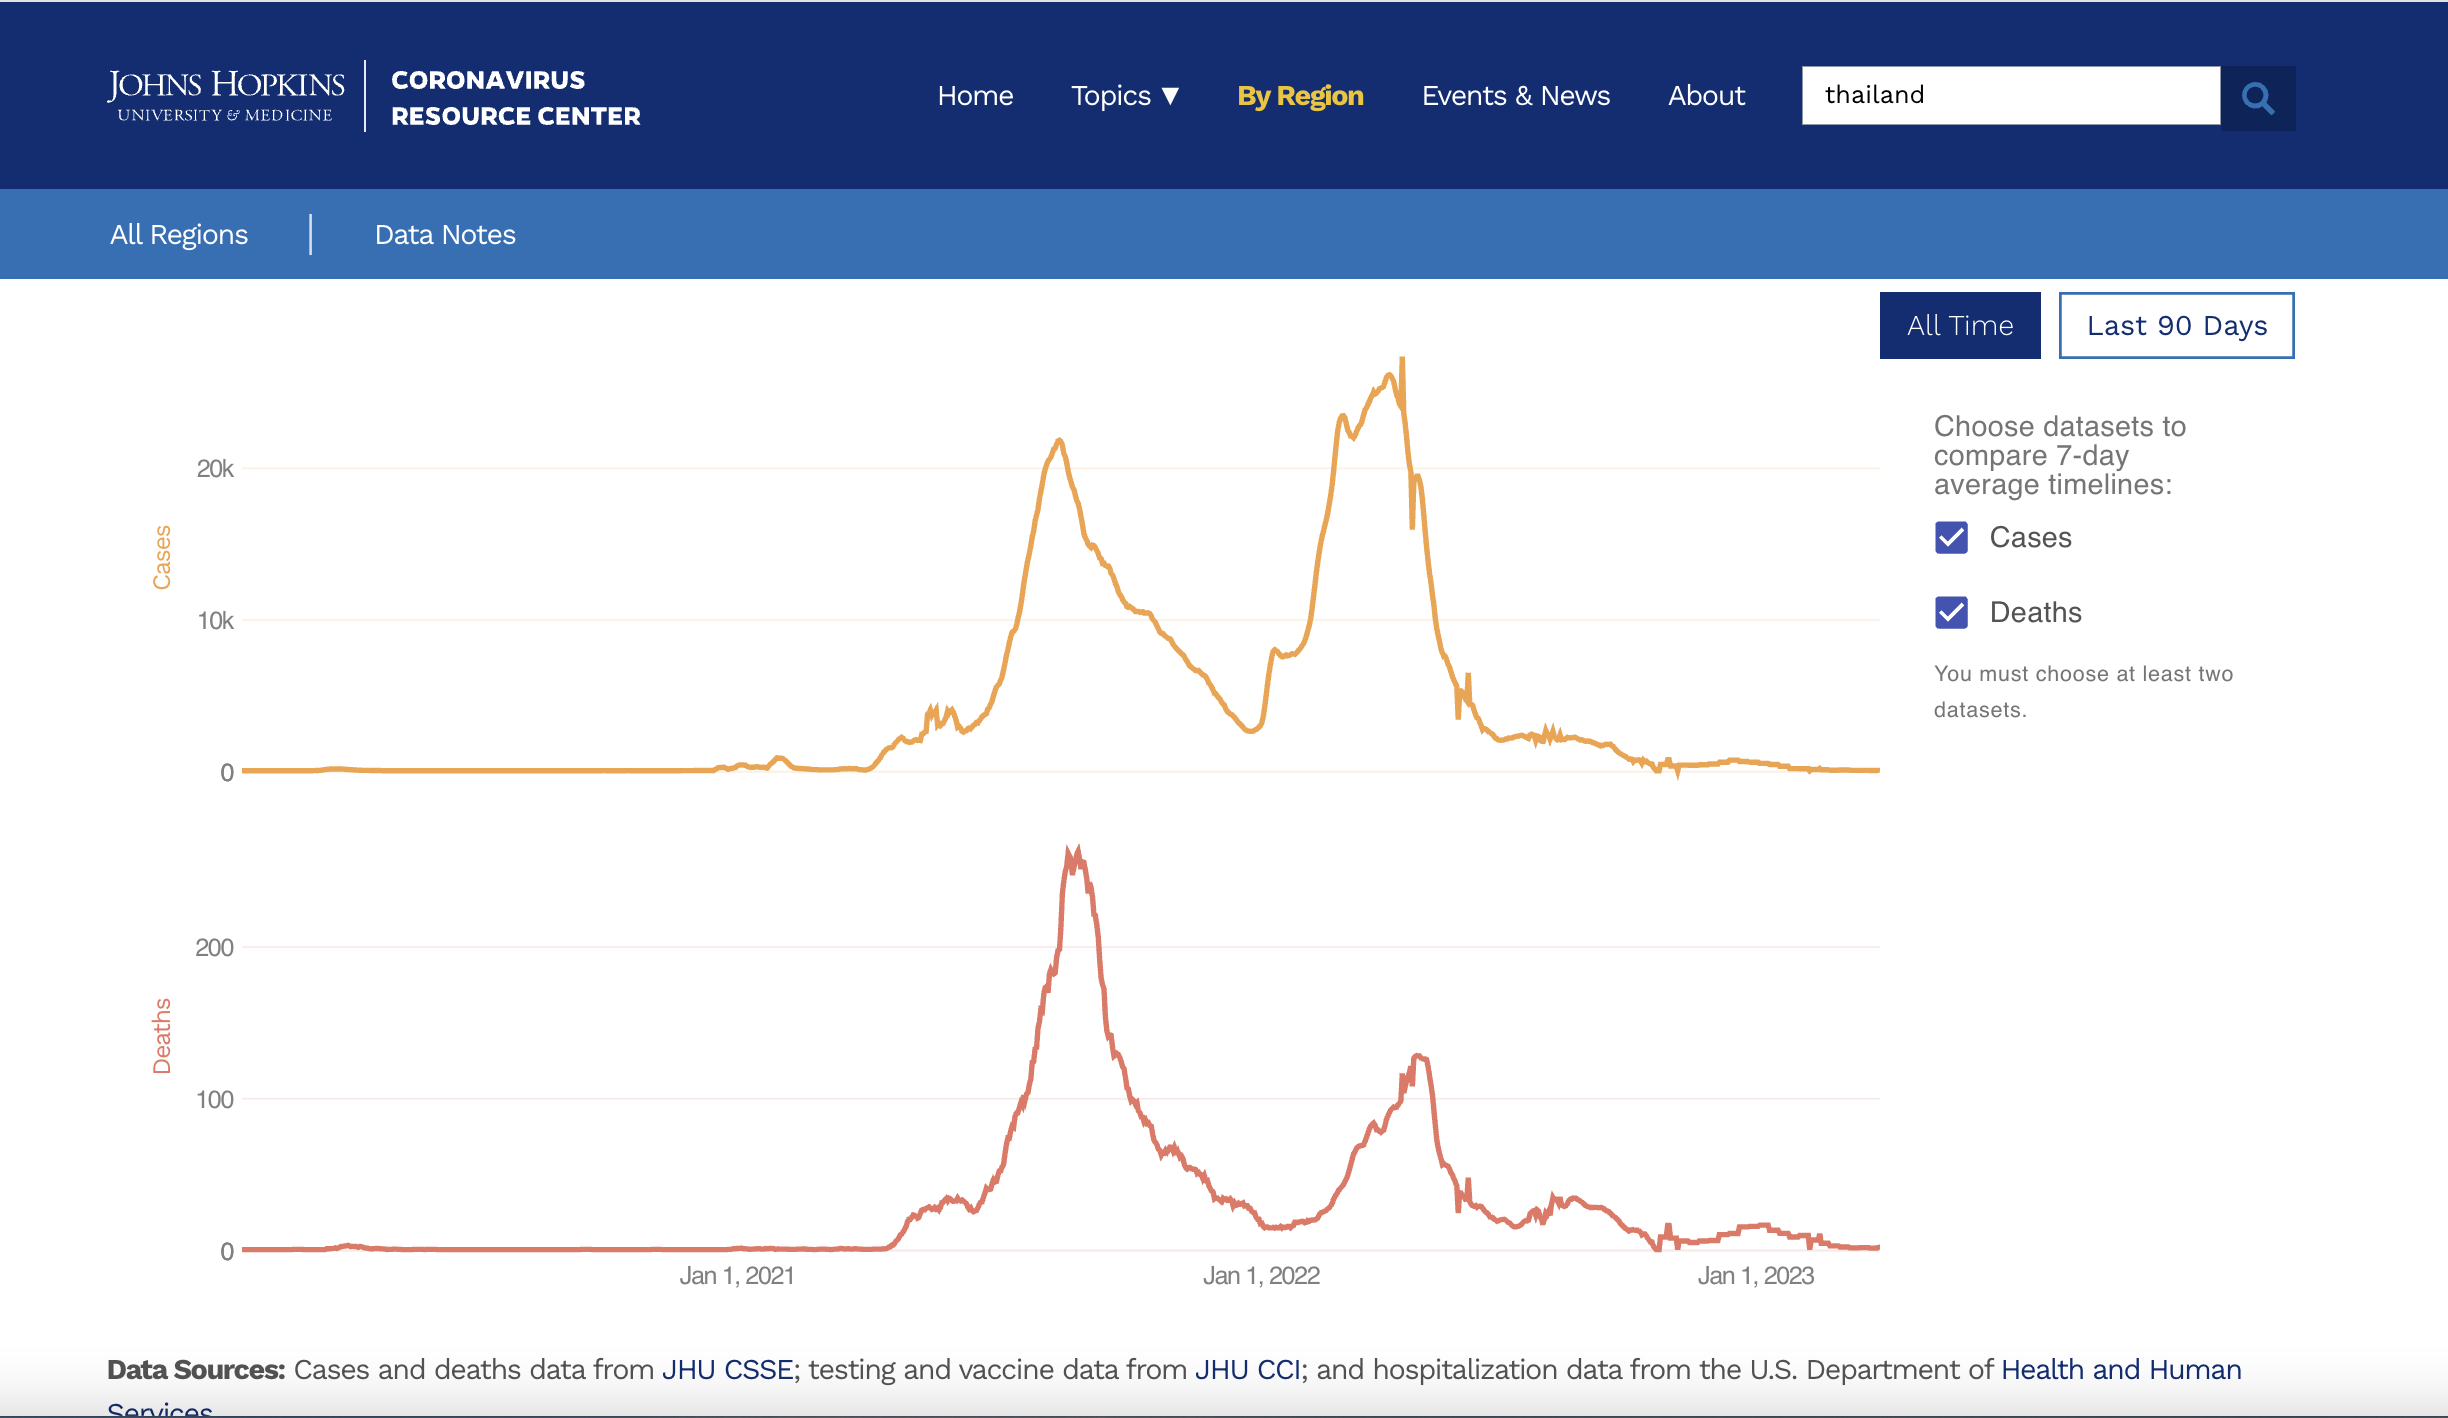This screenshot has height=1418, width=2448.
Task: Open the Home navigation item
Action: [x=975, y=96]
